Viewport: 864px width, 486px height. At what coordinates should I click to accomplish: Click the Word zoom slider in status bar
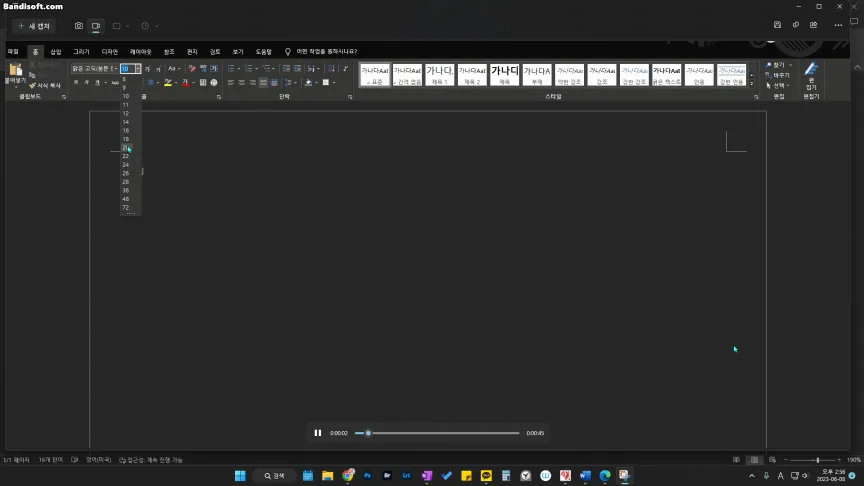click(813, 460)
